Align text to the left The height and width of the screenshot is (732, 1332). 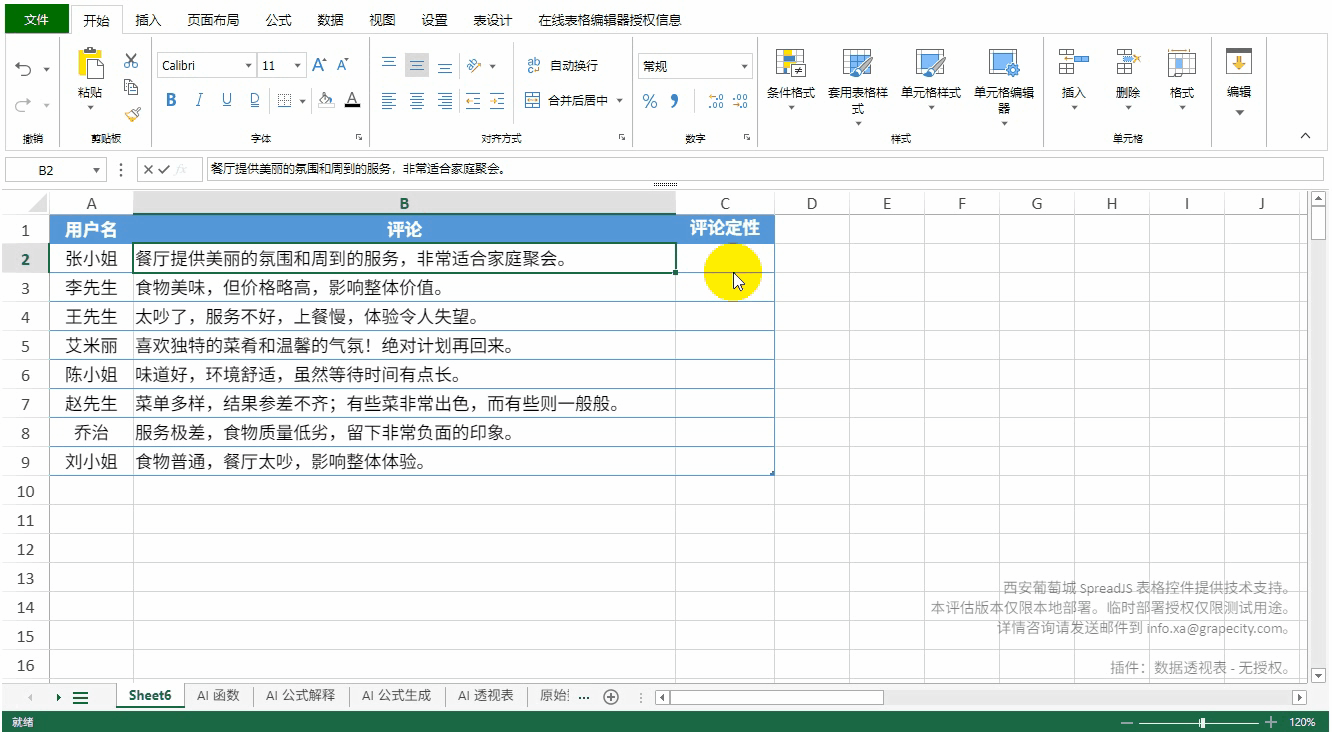(x=389, y=100)
